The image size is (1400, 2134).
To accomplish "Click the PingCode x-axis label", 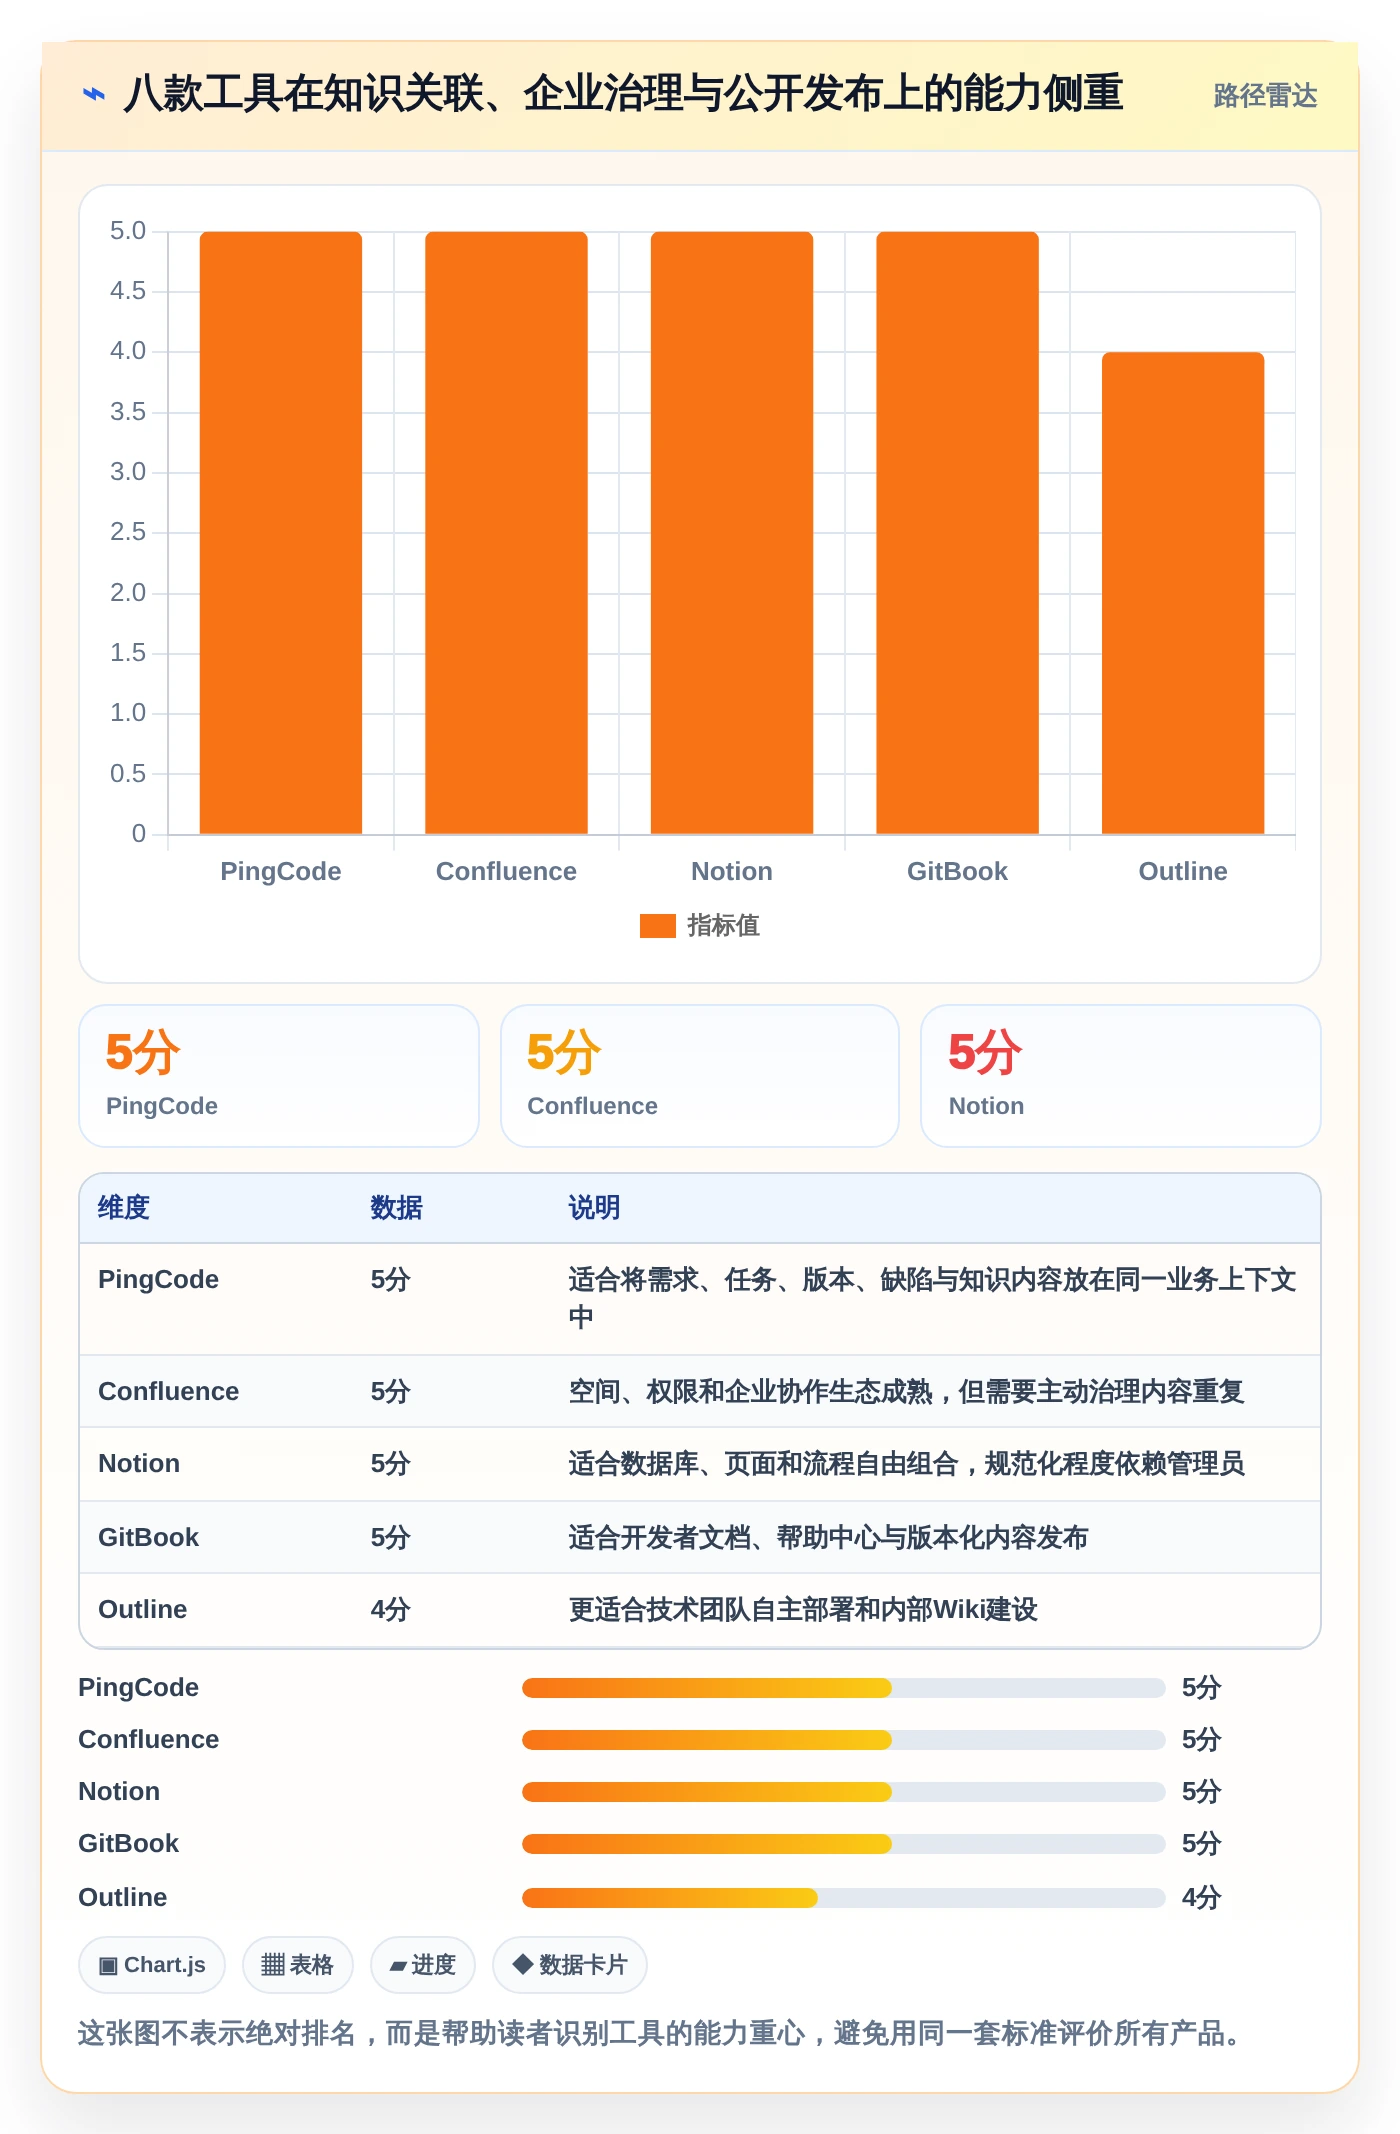I will (281, 871).
